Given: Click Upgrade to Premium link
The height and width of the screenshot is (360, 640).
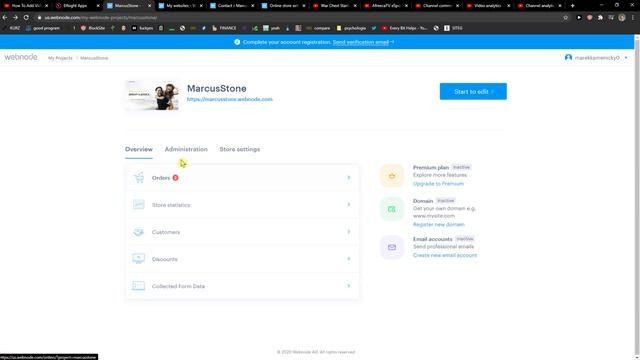Looking at the screenshot, I should 438,184.
